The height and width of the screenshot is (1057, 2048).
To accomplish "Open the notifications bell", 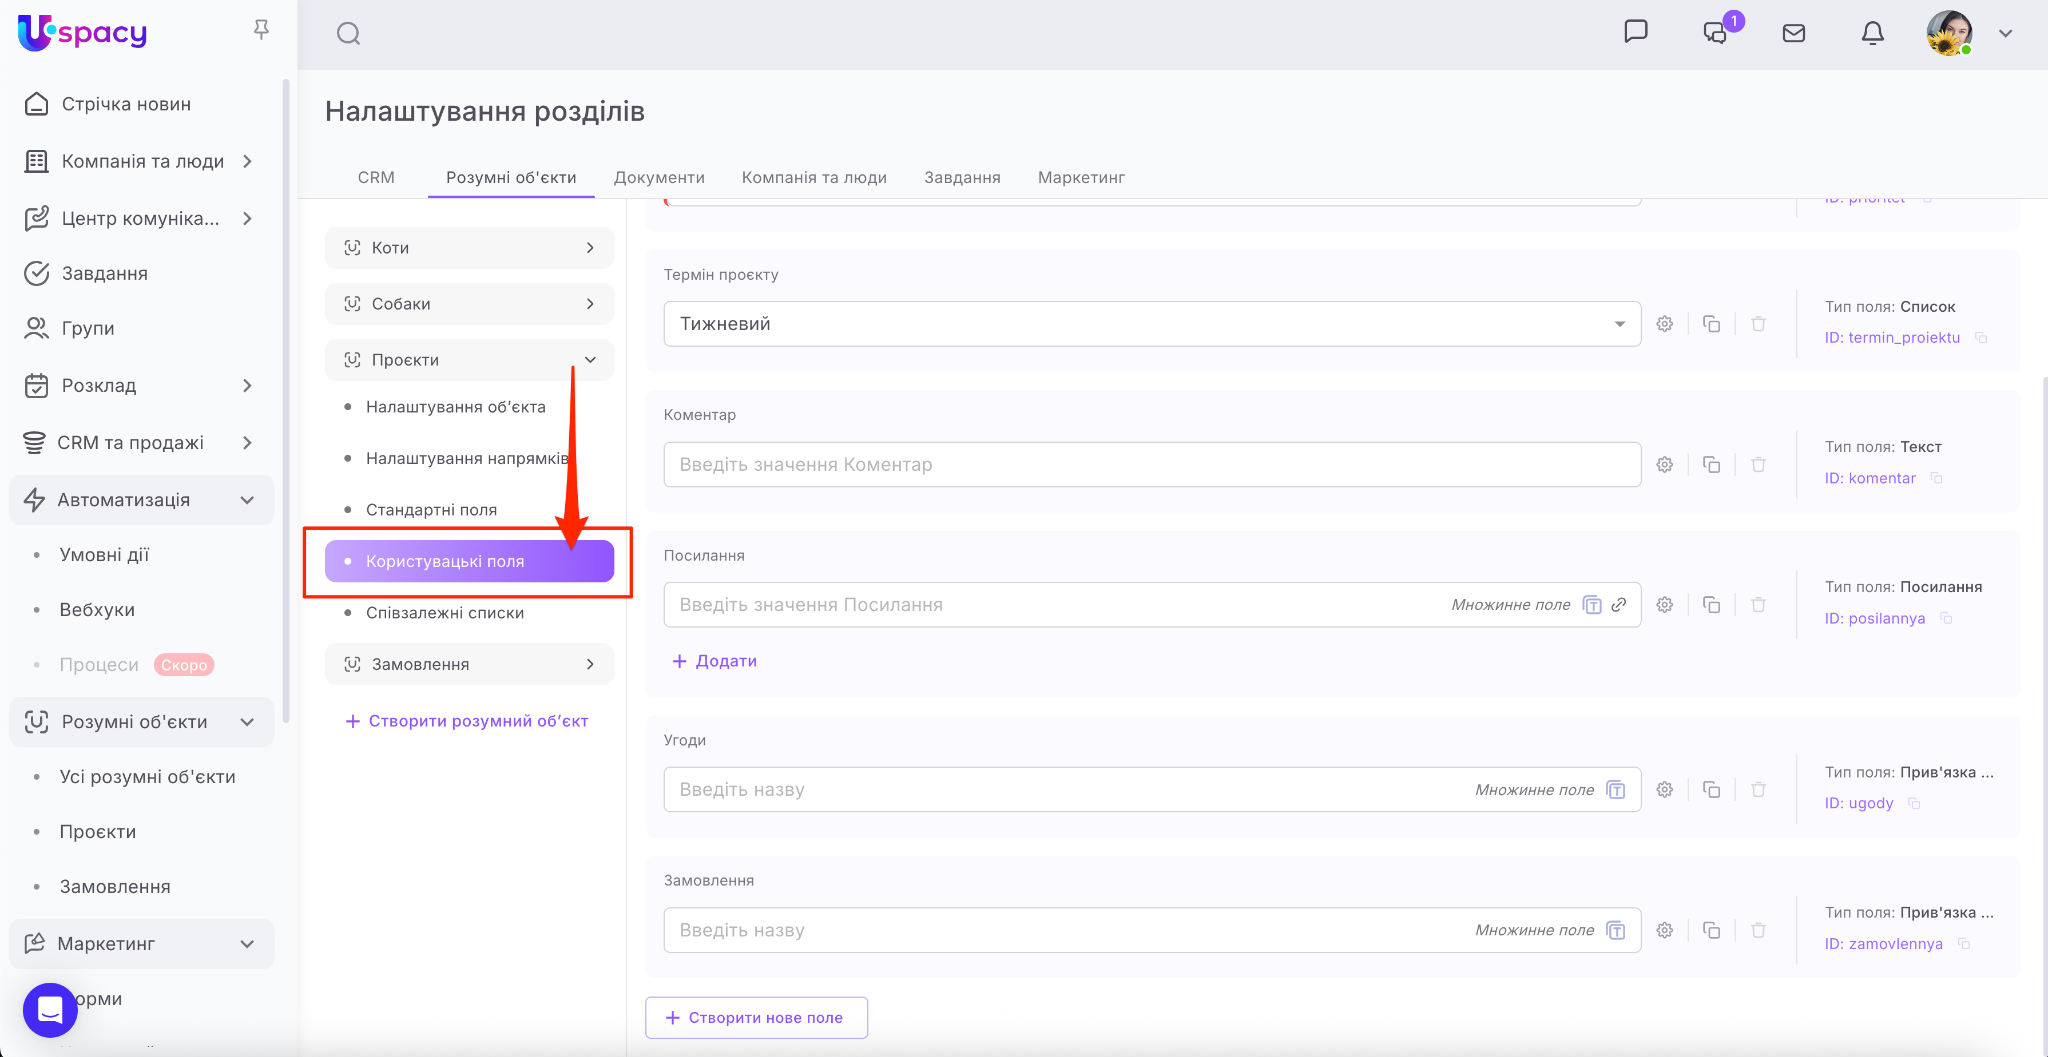I will tap(1872, 33).
